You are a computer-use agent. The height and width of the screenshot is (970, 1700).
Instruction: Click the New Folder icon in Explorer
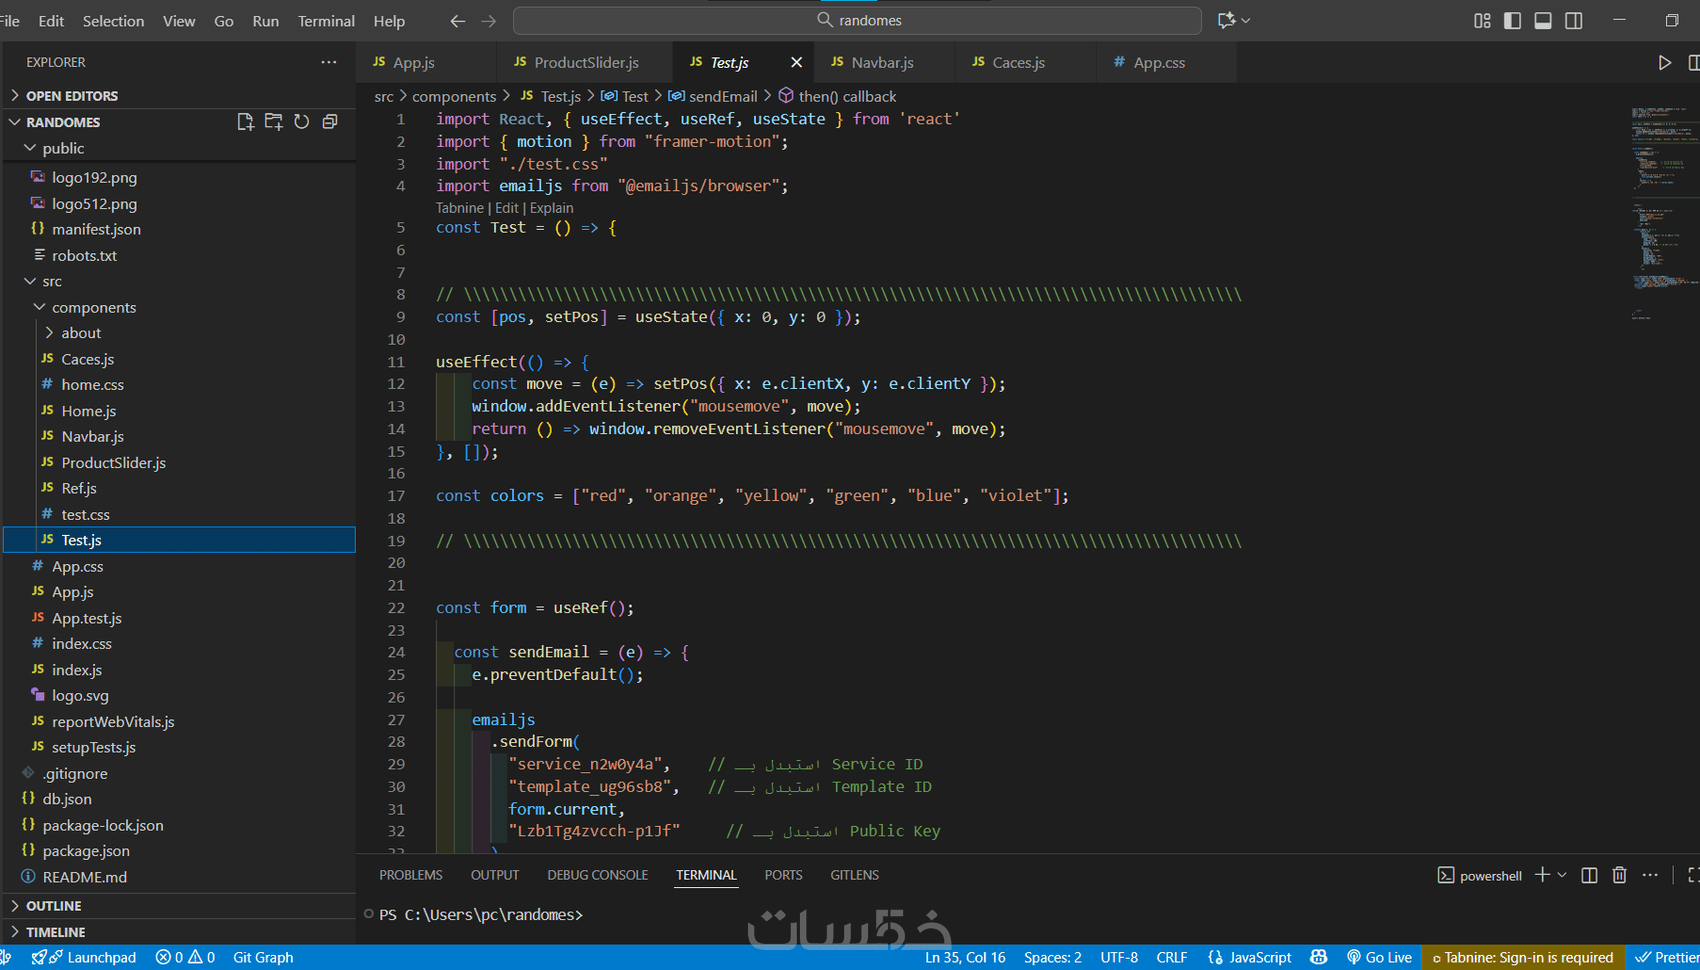click(273, 122)
